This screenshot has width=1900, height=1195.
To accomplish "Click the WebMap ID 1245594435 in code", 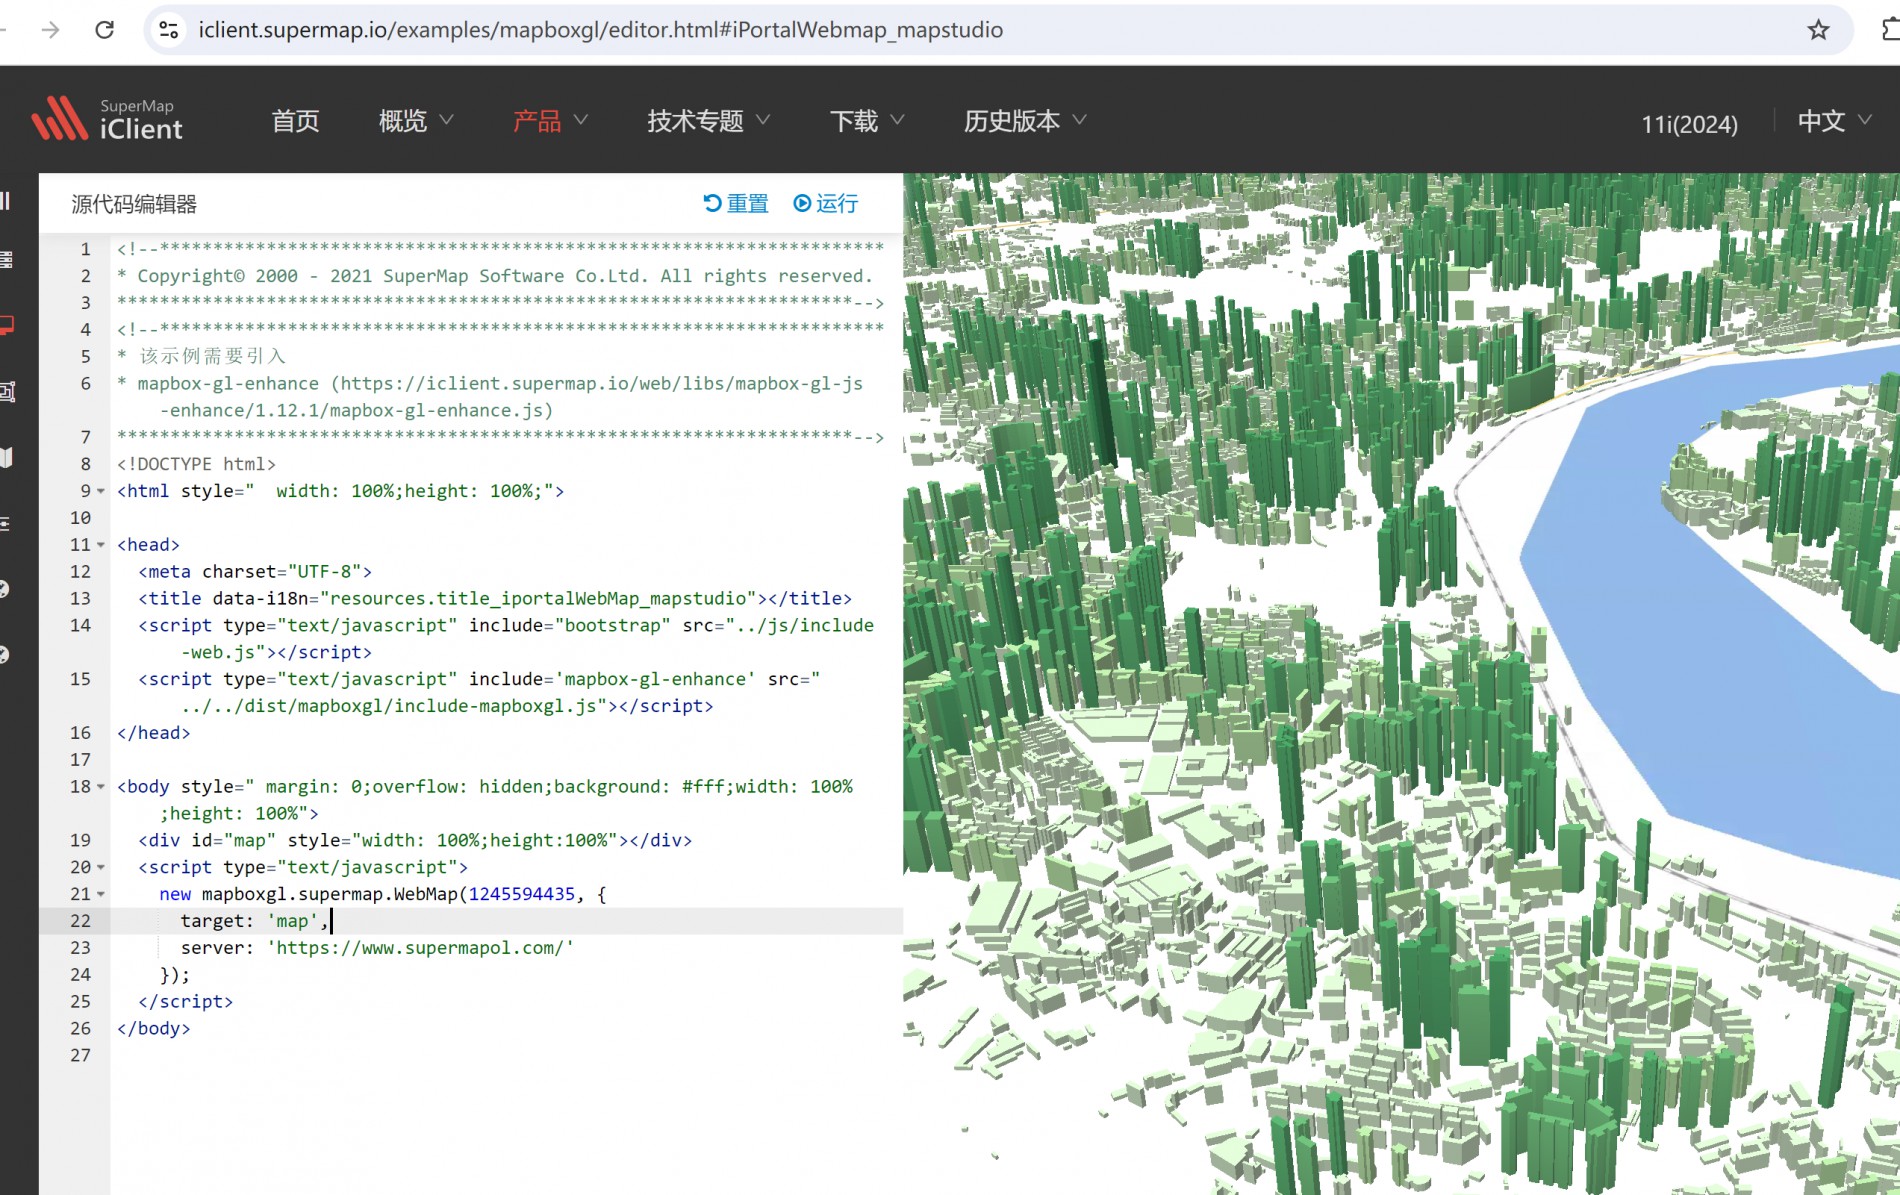I will [522, 894].
